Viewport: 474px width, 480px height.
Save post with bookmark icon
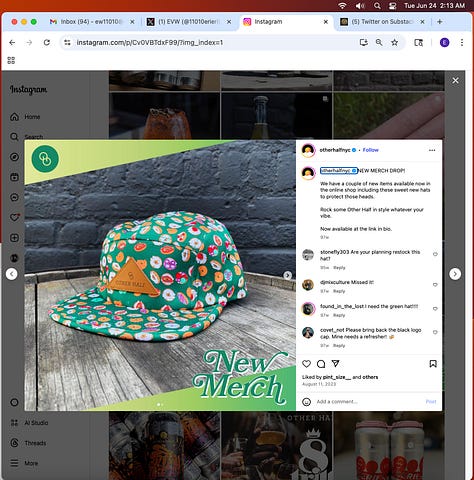pyautogui.click(x=433, y=364)
